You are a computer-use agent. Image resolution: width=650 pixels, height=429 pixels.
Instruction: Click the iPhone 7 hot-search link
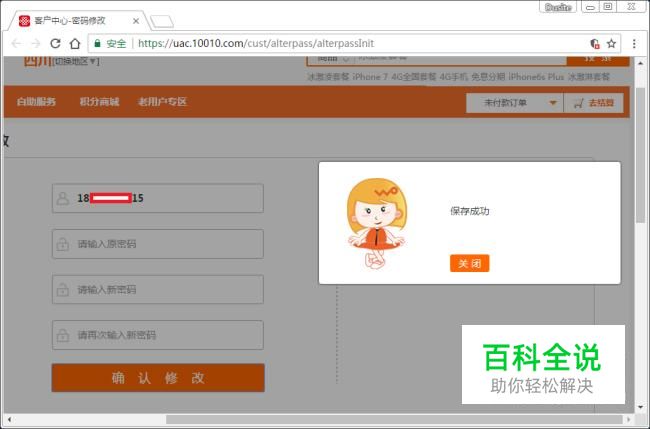tap(370, 77)
